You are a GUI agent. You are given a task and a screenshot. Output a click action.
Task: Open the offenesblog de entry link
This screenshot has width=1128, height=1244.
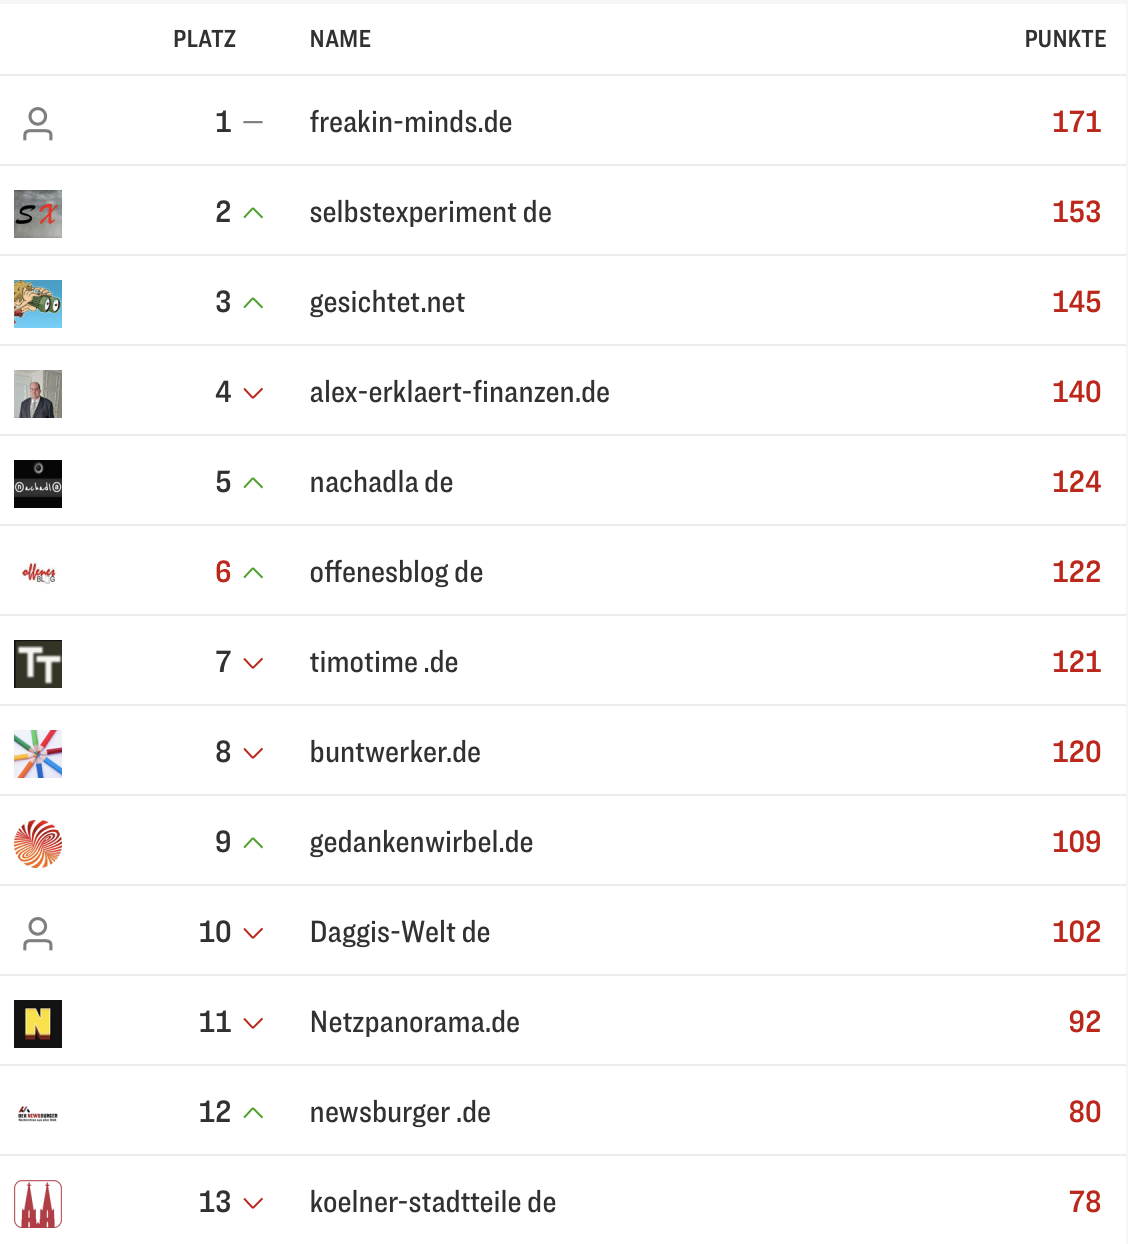tap(396, 572)
